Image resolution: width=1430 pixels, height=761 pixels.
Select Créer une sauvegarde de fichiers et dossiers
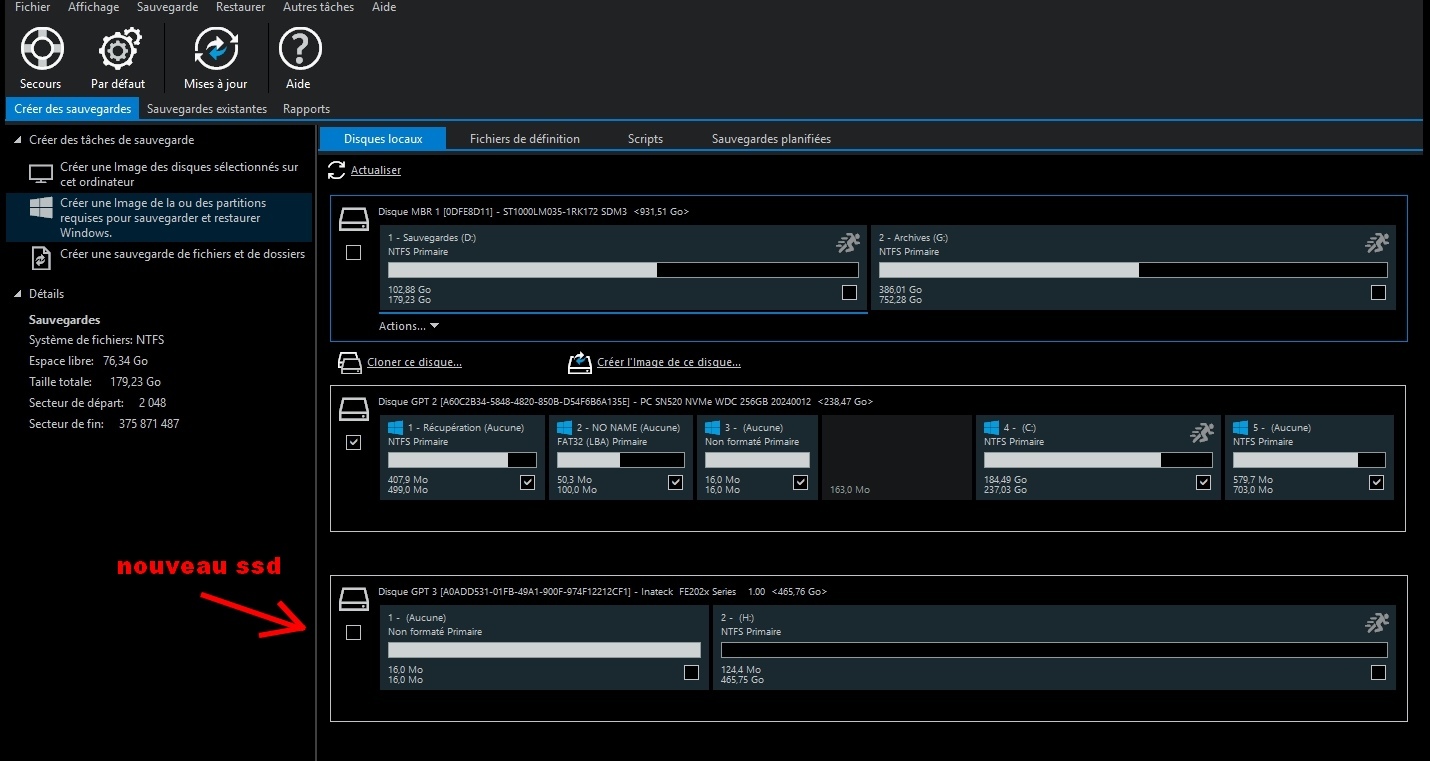click(x=182, y=254)
